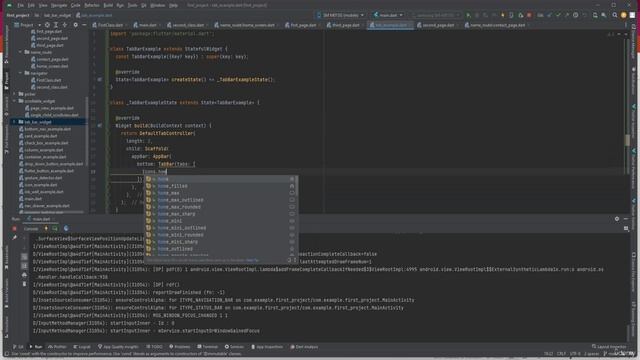Click the Hot Restart icon in Run panel

coord(55,229)
